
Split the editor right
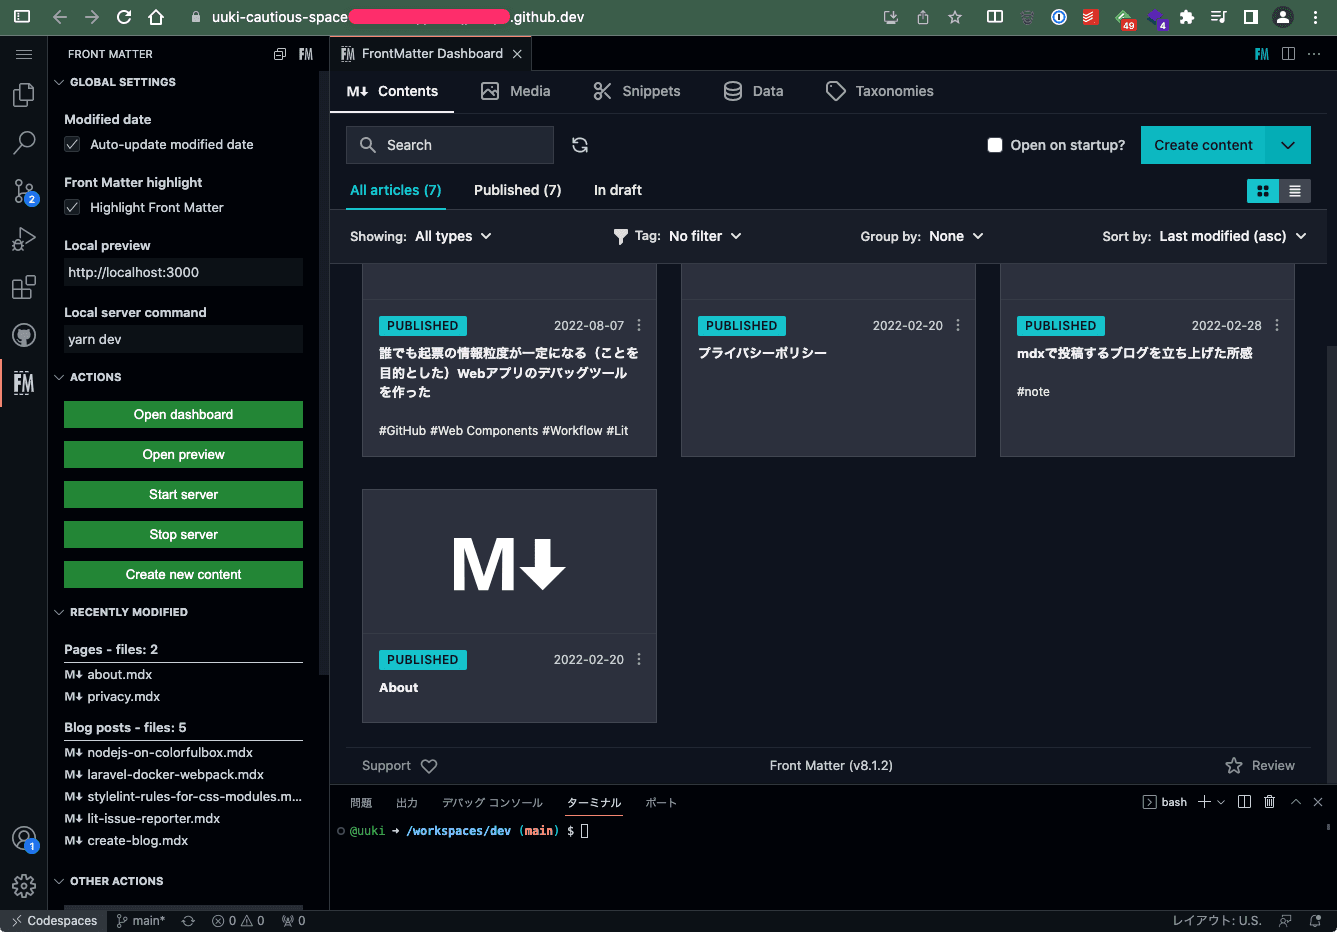point(1288,54)
